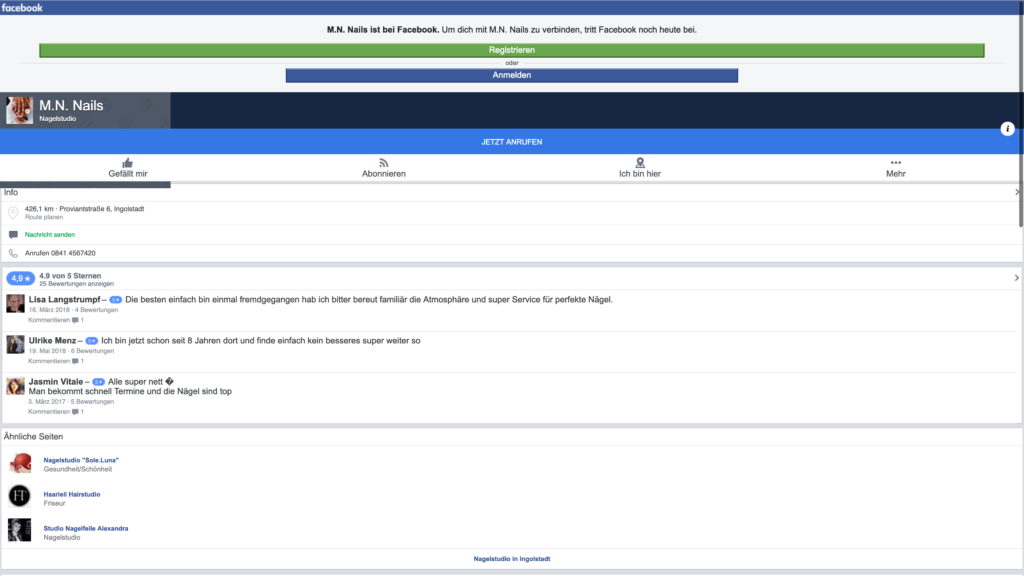This screenshot has height=576, width=1024.
Task: Click the Abonnieren feed icon
Action: coord(383,163)
